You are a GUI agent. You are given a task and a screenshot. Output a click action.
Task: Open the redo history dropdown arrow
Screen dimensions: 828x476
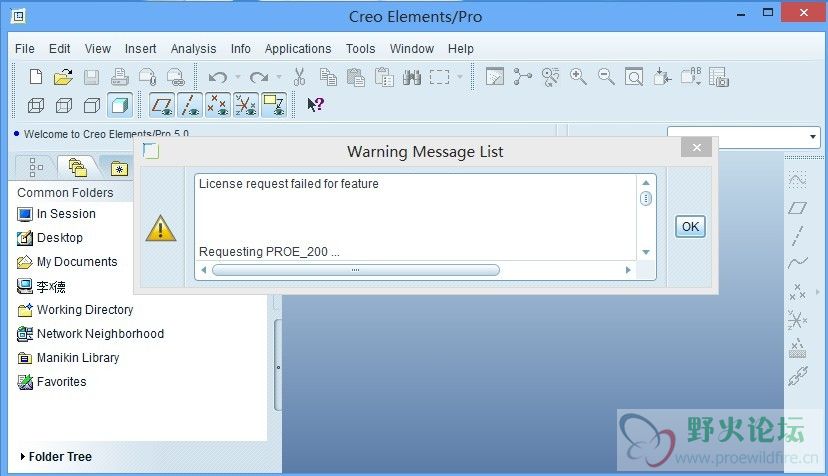(279, 77)
